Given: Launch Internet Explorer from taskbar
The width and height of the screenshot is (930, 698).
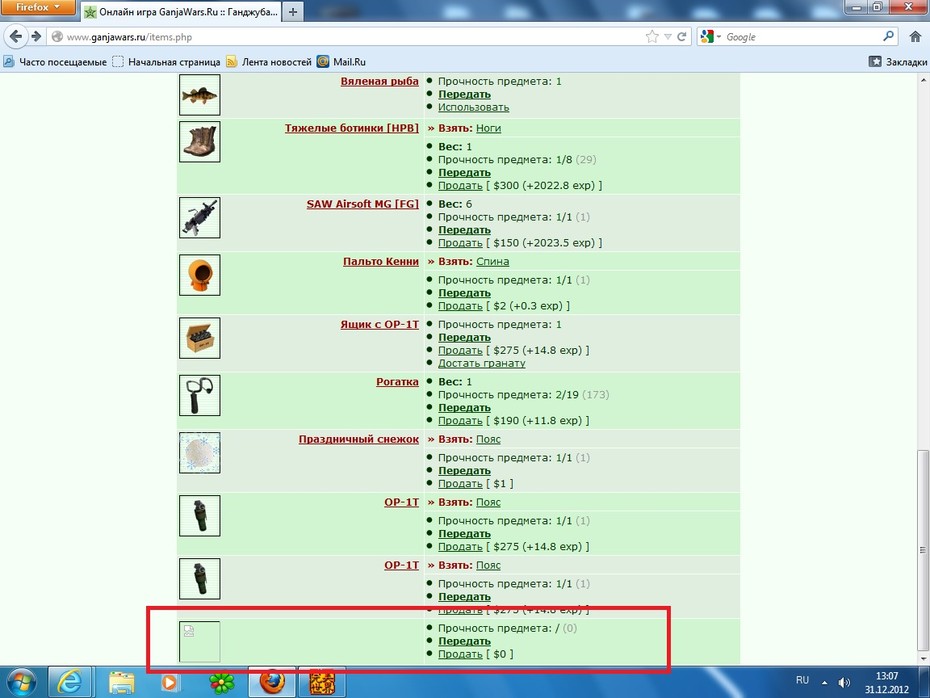Looking at the screenshot, I should coord(69,683).
